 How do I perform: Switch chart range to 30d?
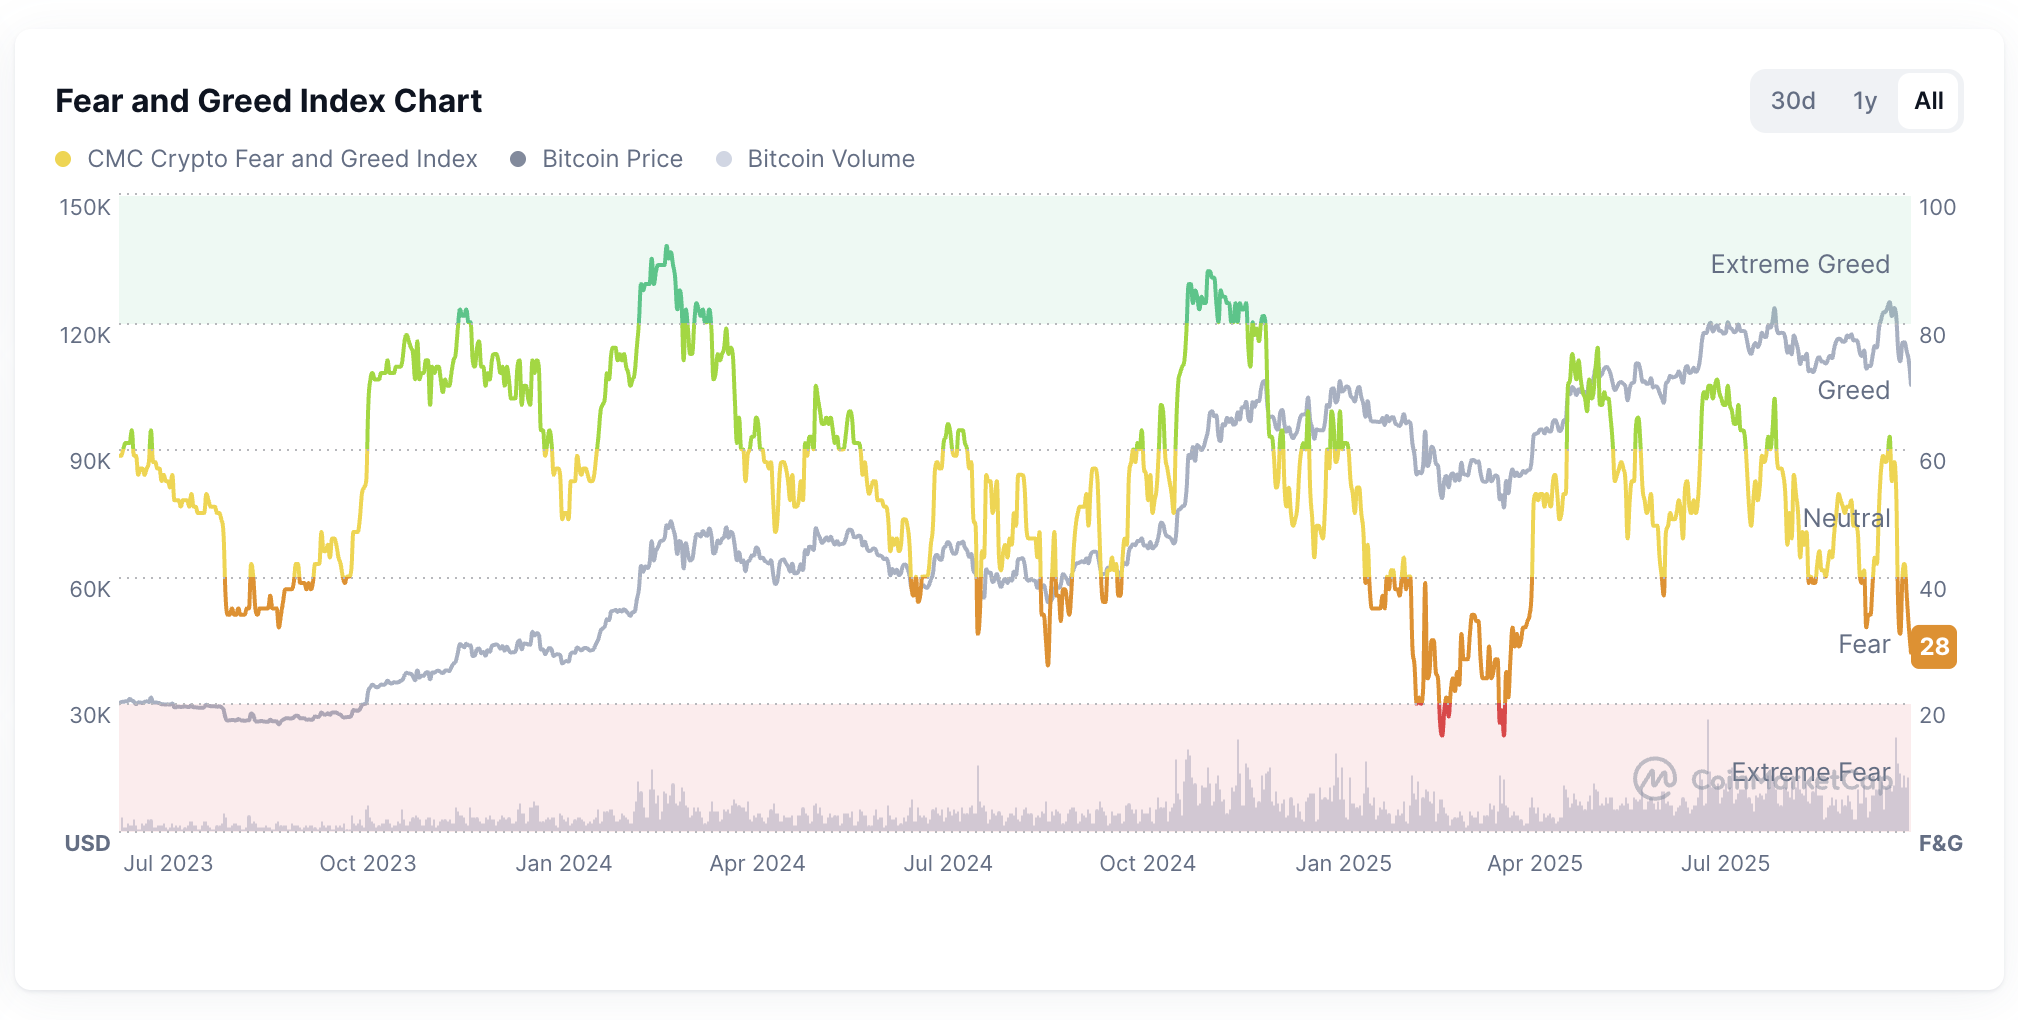point(1792,101)
